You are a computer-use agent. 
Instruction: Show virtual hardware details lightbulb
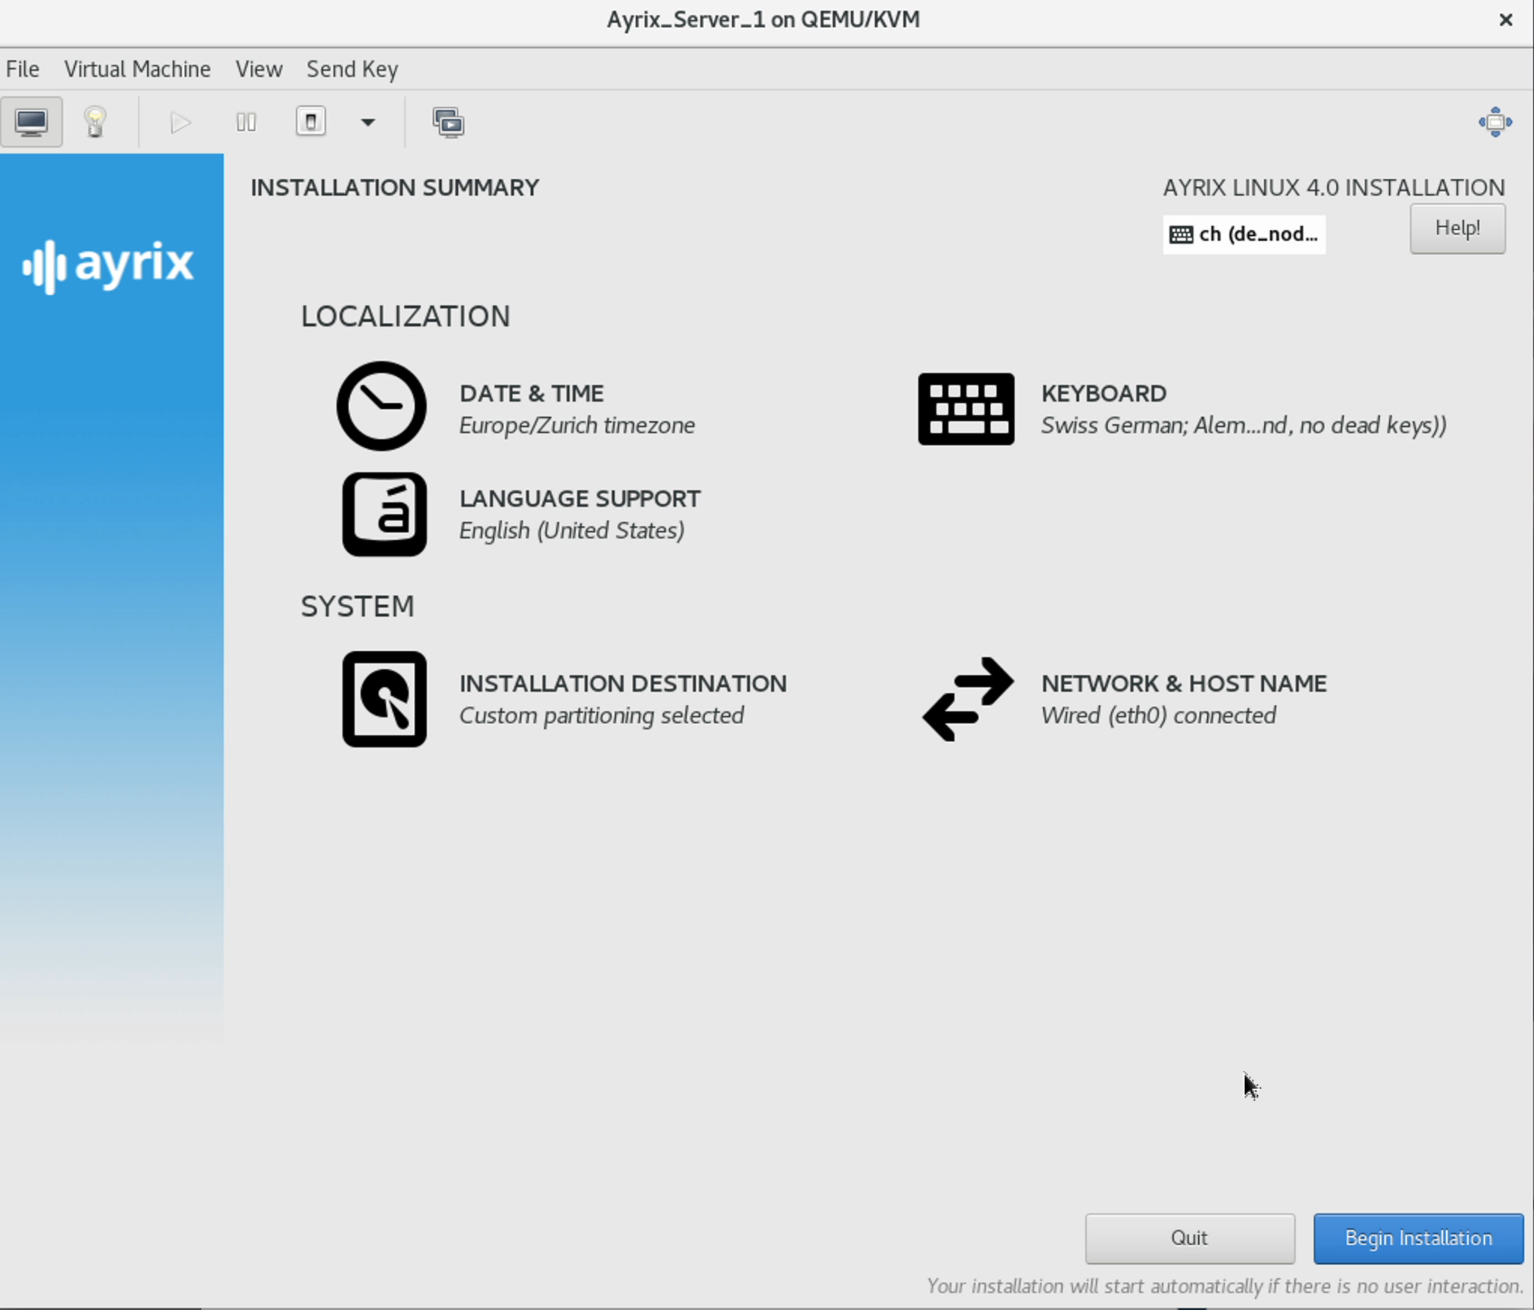click(95, 122)
